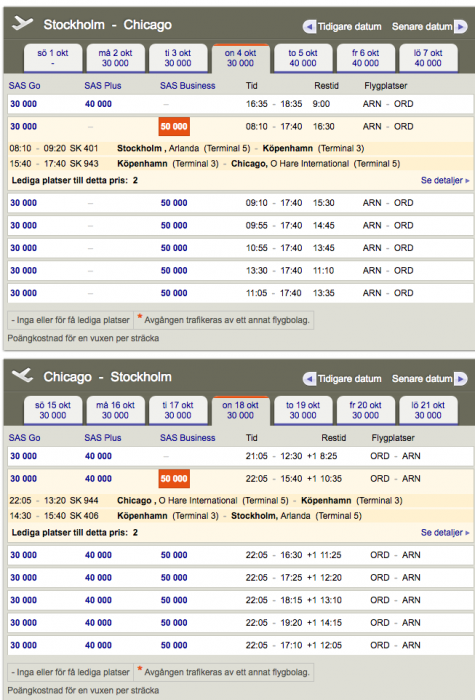Select the to 19 okt date tab
This screenshot has width=475, height=700.
point(303,410)
